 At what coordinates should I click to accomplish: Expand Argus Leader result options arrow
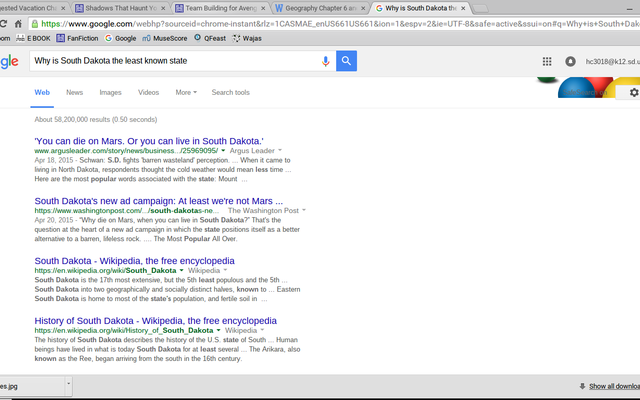point(280,151)
